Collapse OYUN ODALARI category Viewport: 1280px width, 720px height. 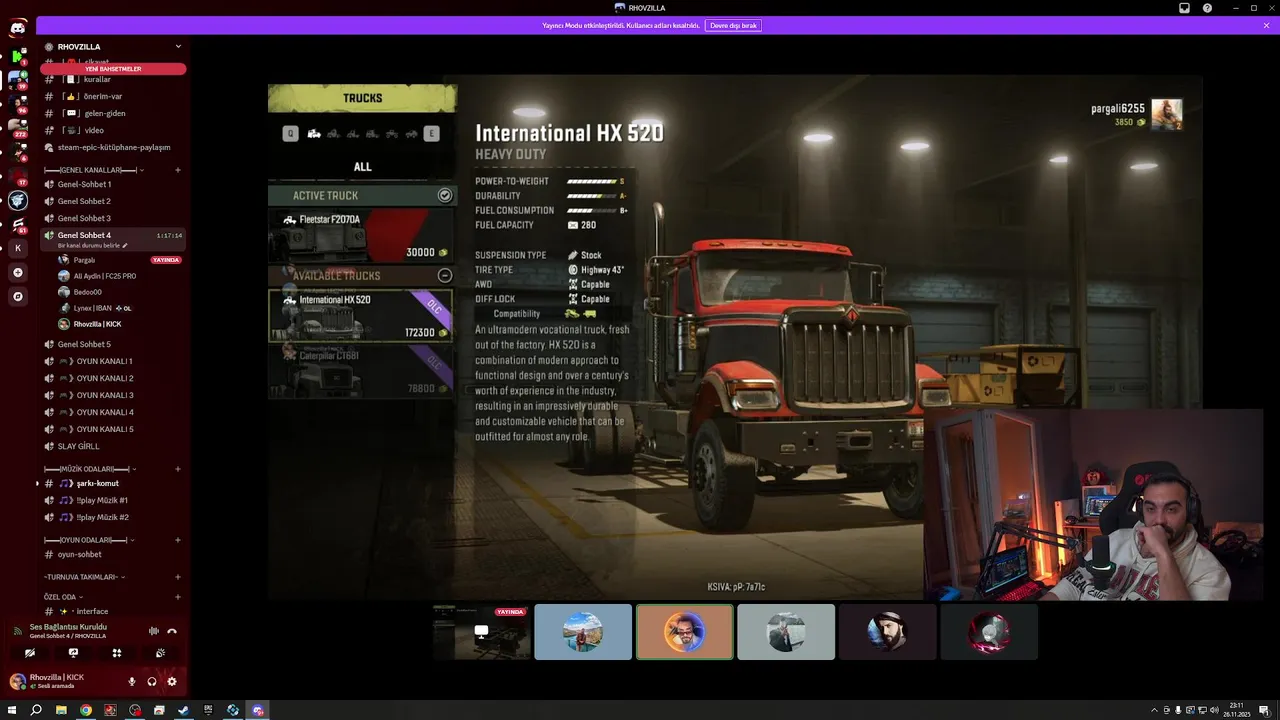click(x=90, y=540)
